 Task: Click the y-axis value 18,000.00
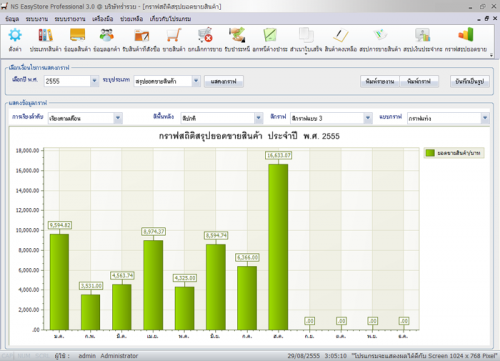[x=27, y=151]
